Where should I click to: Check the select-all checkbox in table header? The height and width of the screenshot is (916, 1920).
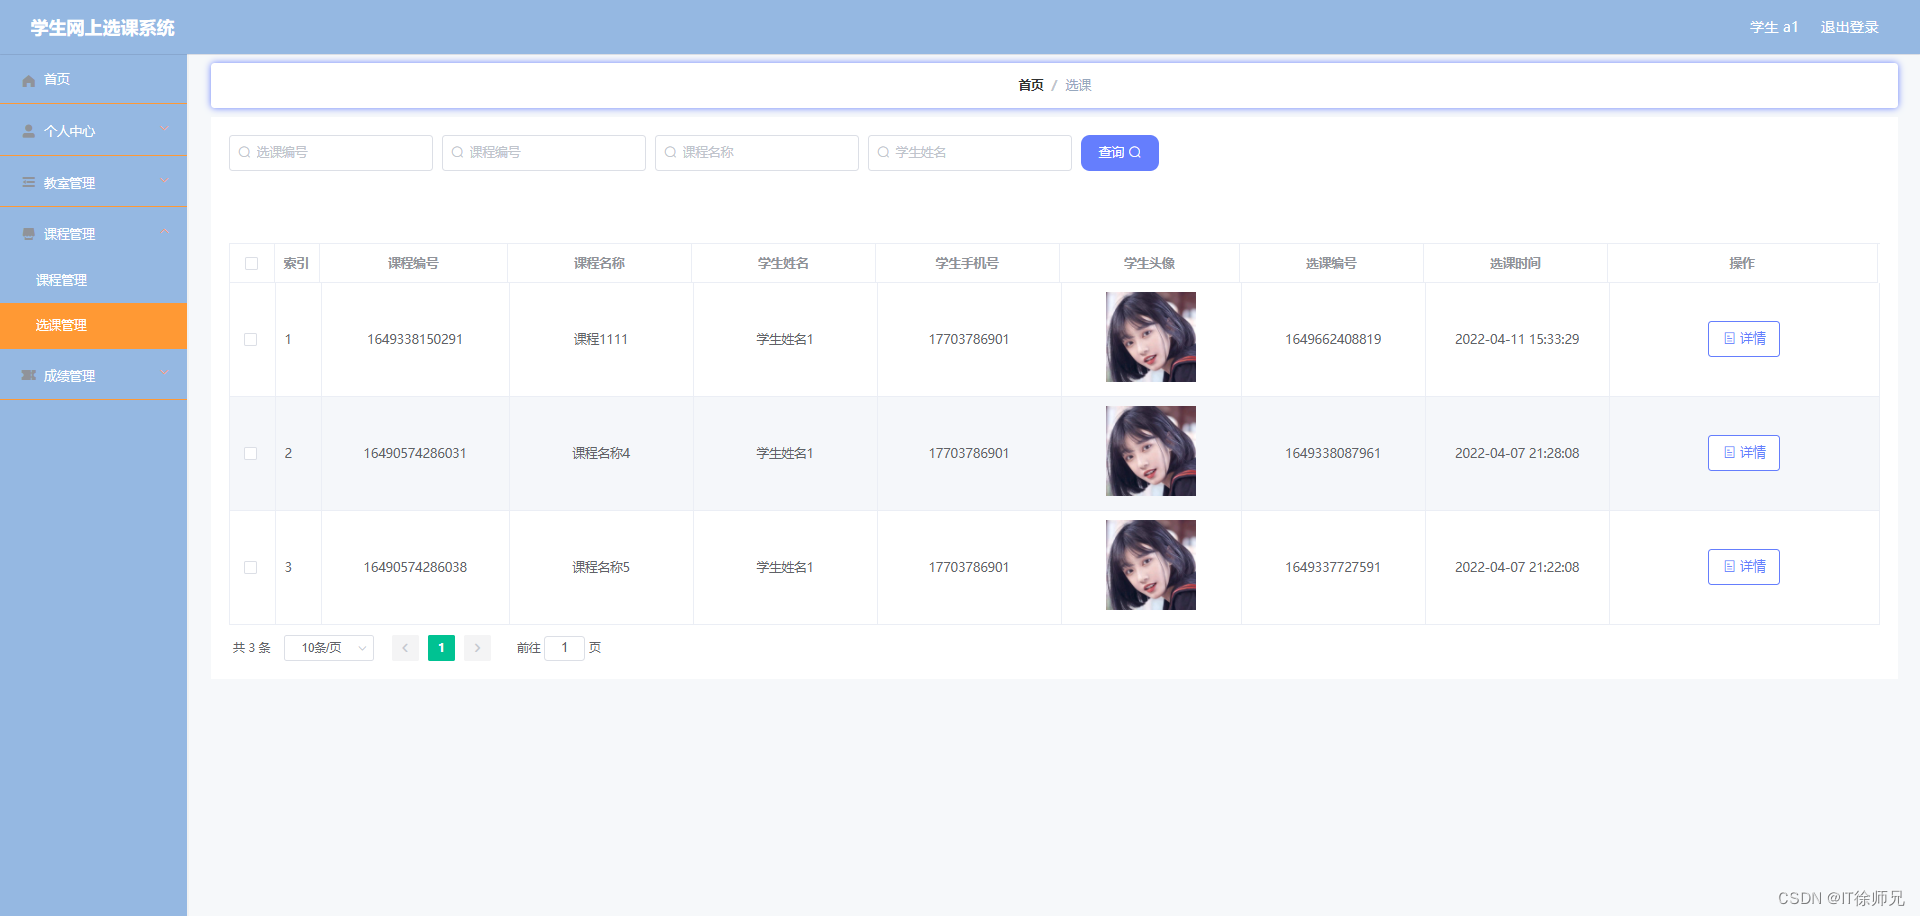pyautogui.click(x=251, y=263)
